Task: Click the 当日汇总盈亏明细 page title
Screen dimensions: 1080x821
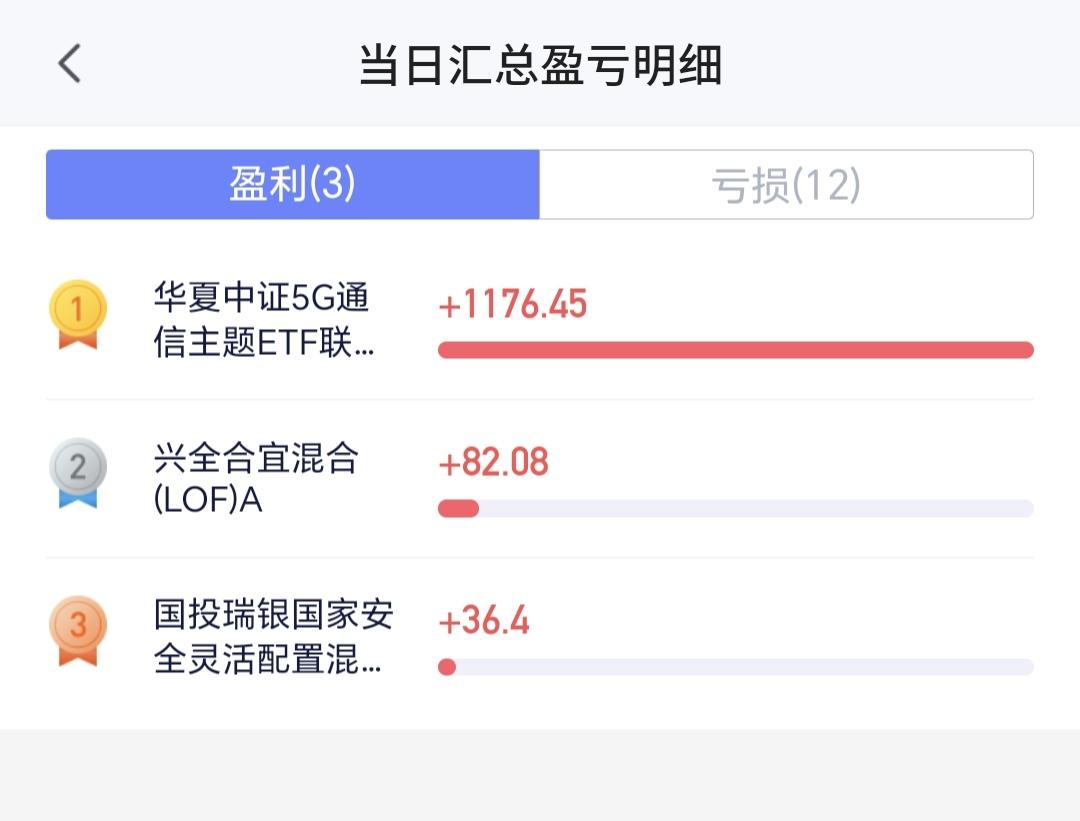Action: [540, 66]
